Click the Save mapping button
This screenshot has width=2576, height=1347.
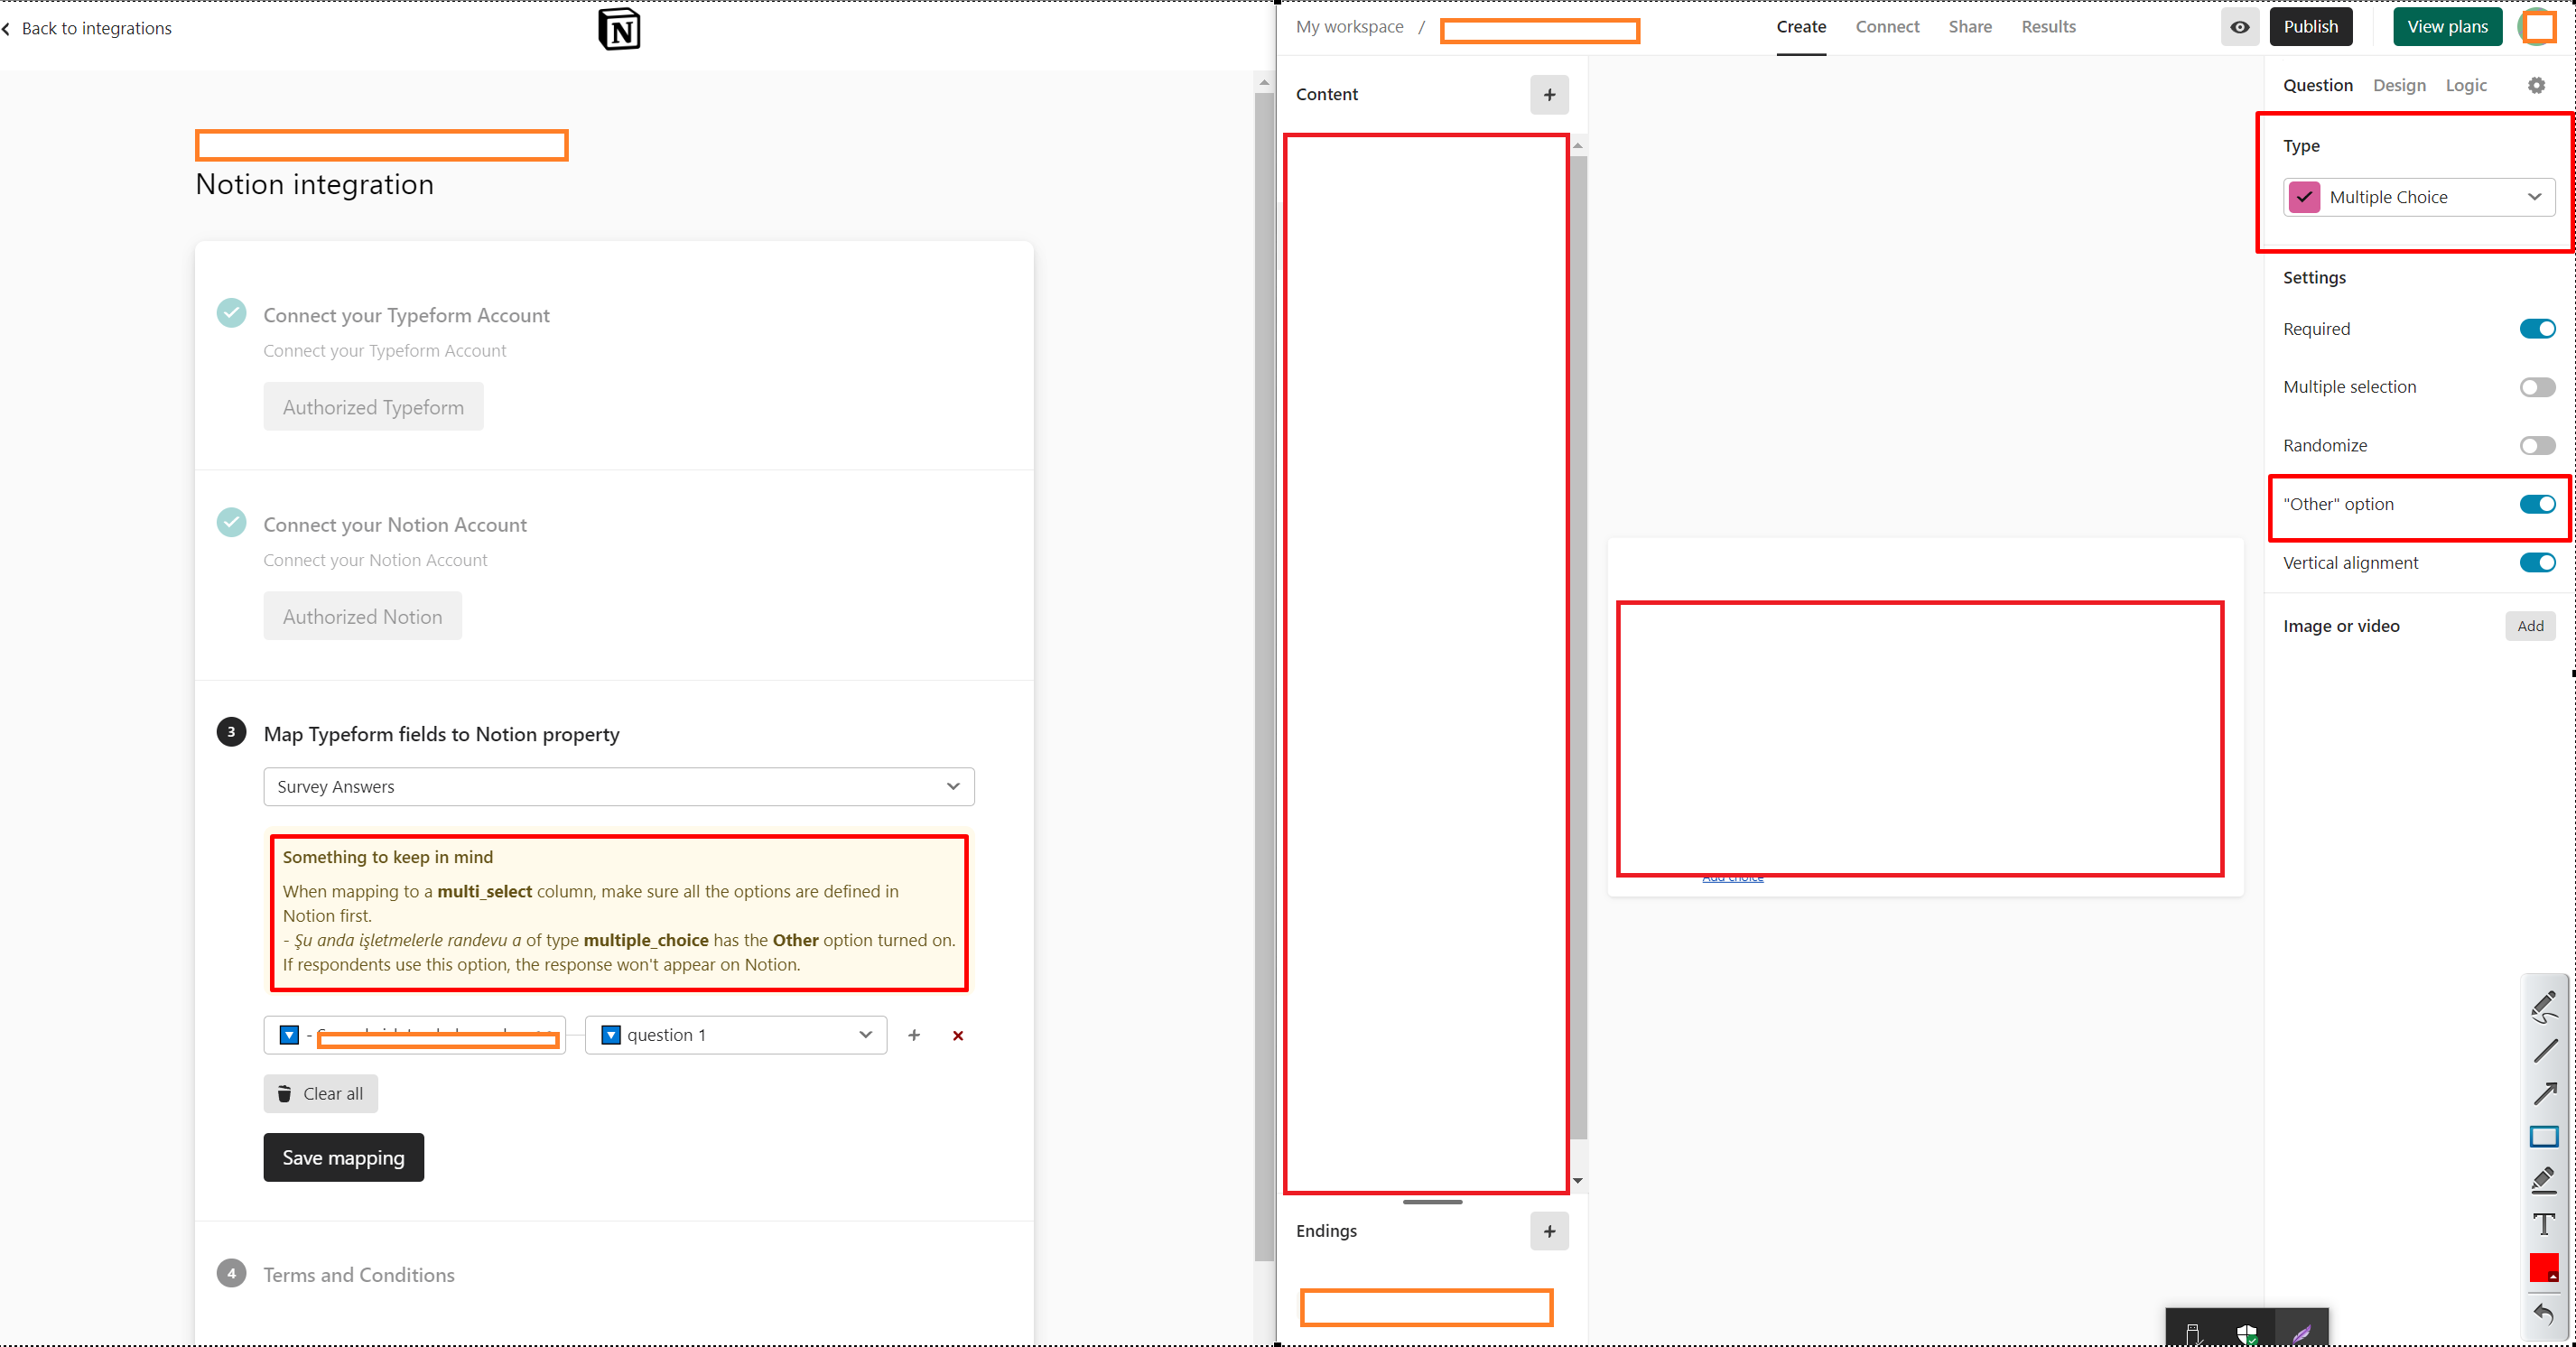point(343,1157)
